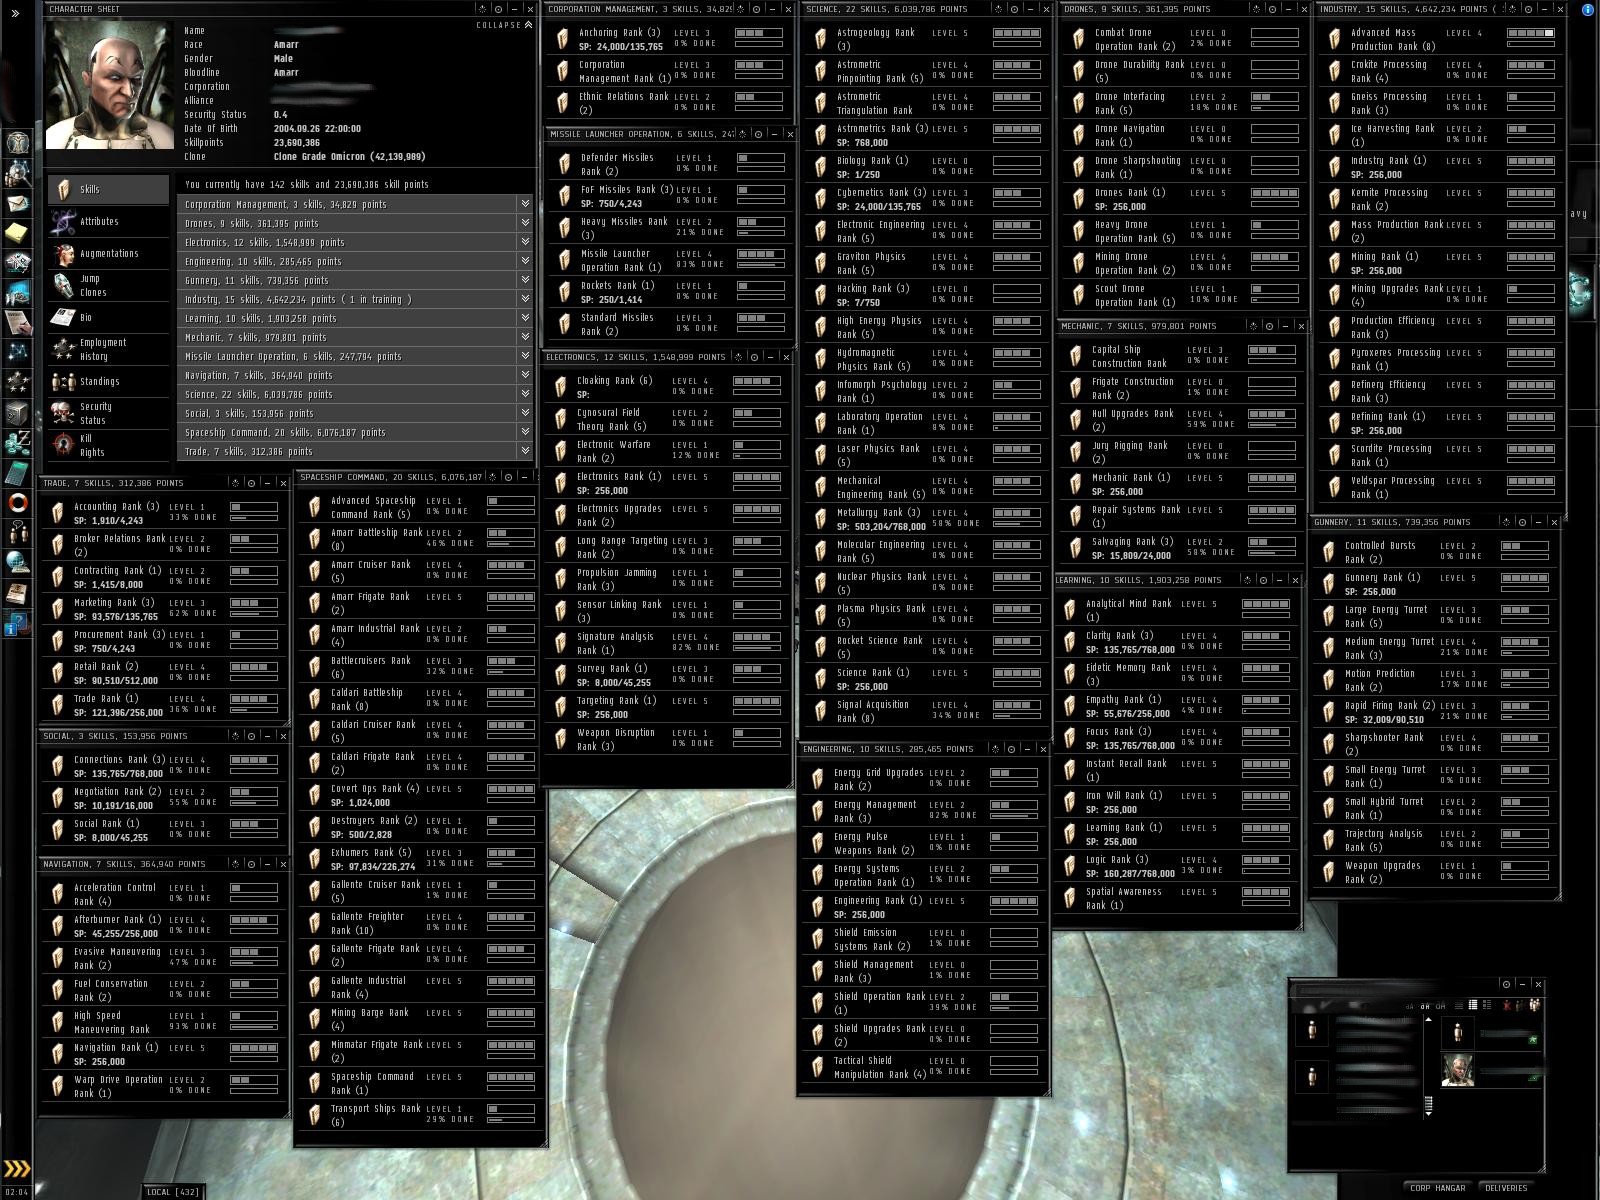Viewport: 1600px width, 1200px height.
Task: Open the Kill Rights tab
Action: (x=109, y=445)
